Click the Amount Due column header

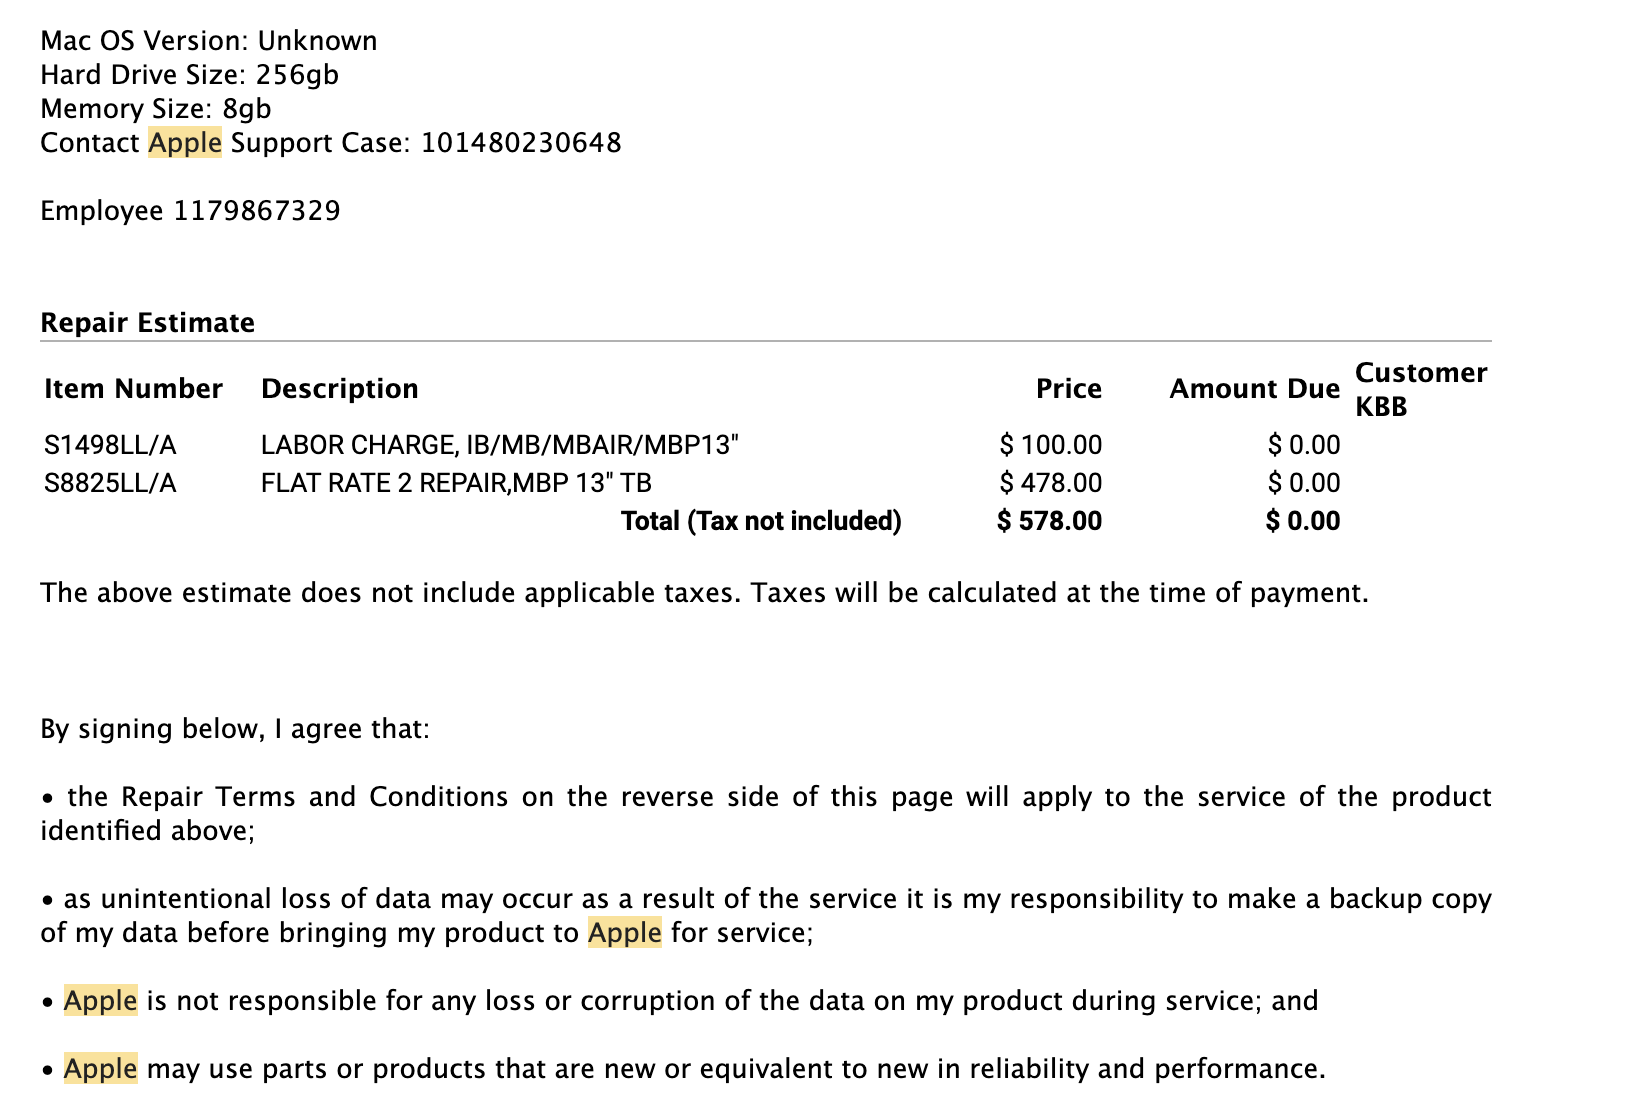(1254, 389)
